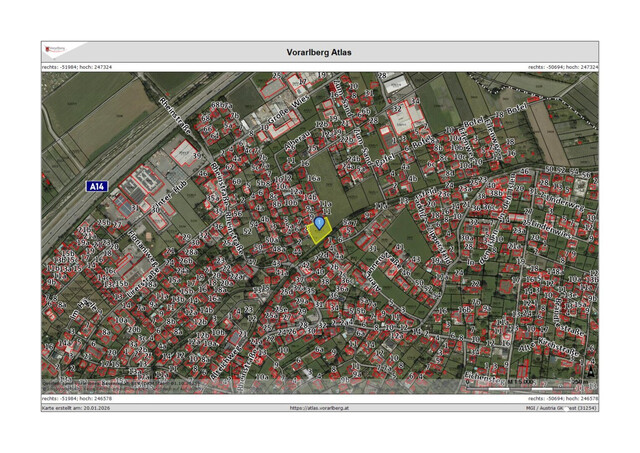
Task: Click the Rheinstraße street label
Action: click(178, 117)
